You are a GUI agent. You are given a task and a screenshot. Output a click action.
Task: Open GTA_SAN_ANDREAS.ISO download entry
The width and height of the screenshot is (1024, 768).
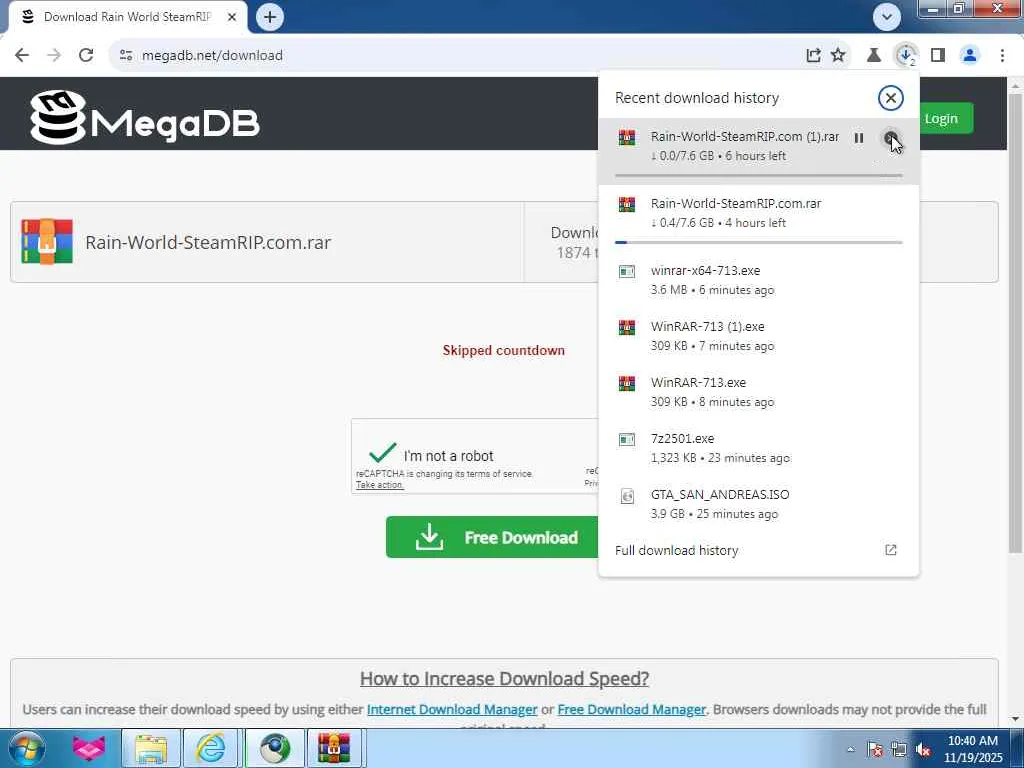(x=758, y=504)
